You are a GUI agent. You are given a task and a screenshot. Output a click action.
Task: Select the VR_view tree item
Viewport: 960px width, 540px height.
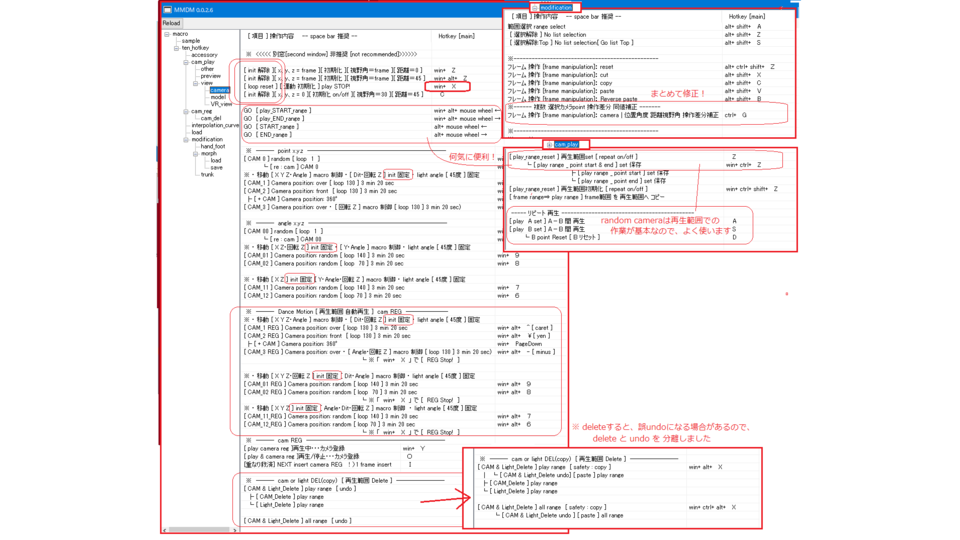[221, 104]
